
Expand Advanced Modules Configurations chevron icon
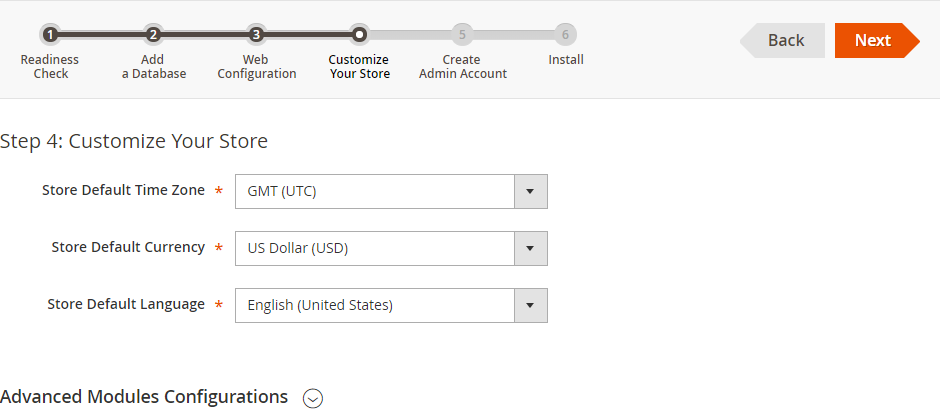coord(313,398)
